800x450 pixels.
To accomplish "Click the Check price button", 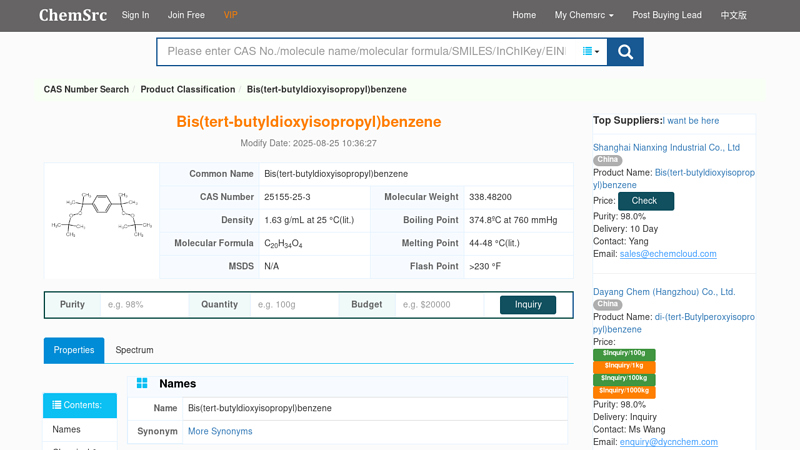I will pyautogui.click(x=646, y=201).
